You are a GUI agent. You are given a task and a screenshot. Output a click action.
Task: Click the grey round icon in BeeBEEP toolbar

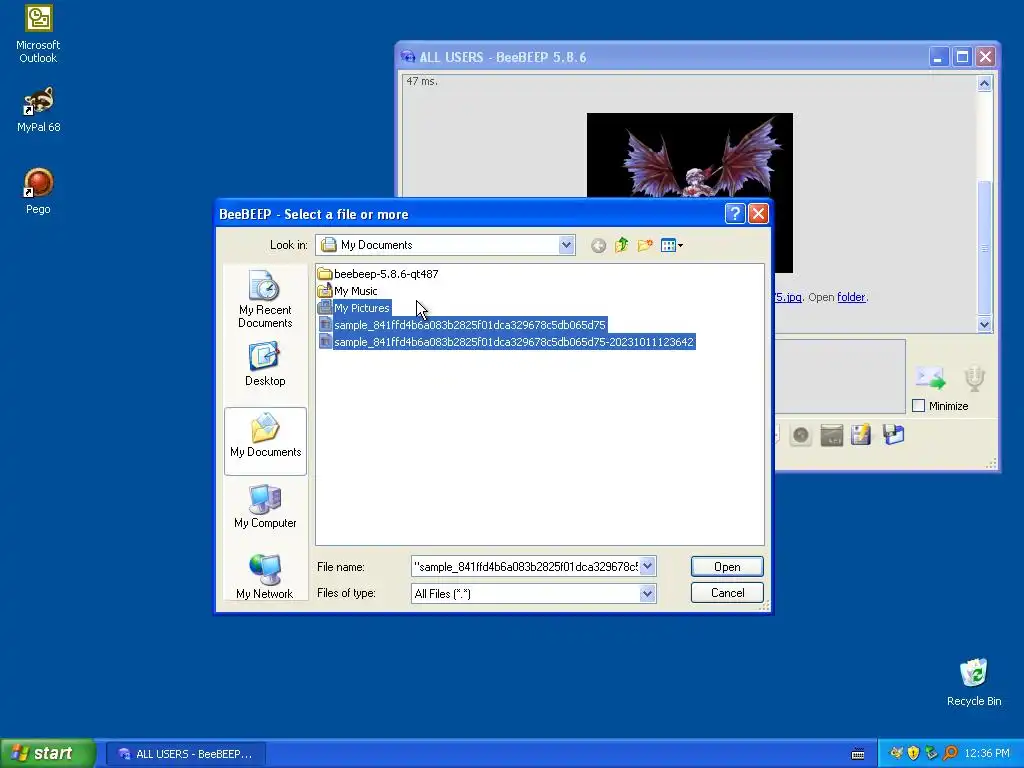coord(801,436)
